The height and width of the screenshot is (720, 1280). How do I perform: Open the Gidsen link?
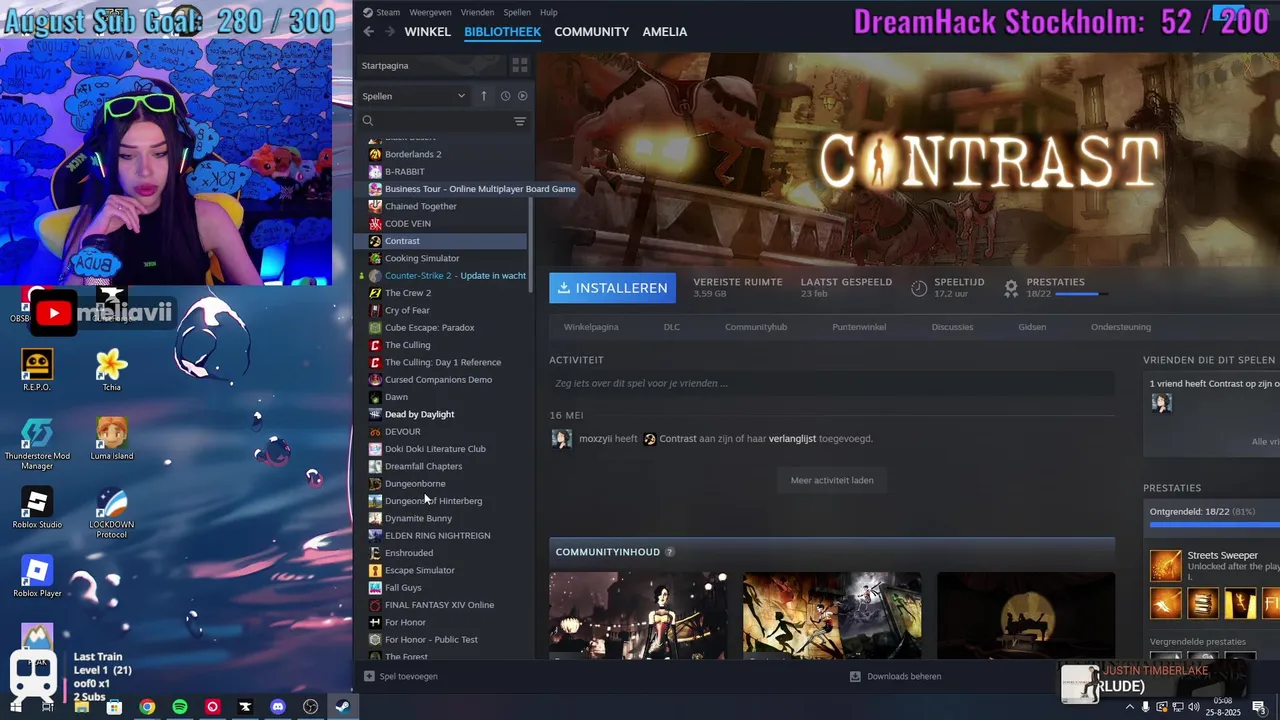click(x=1032, y=327)
